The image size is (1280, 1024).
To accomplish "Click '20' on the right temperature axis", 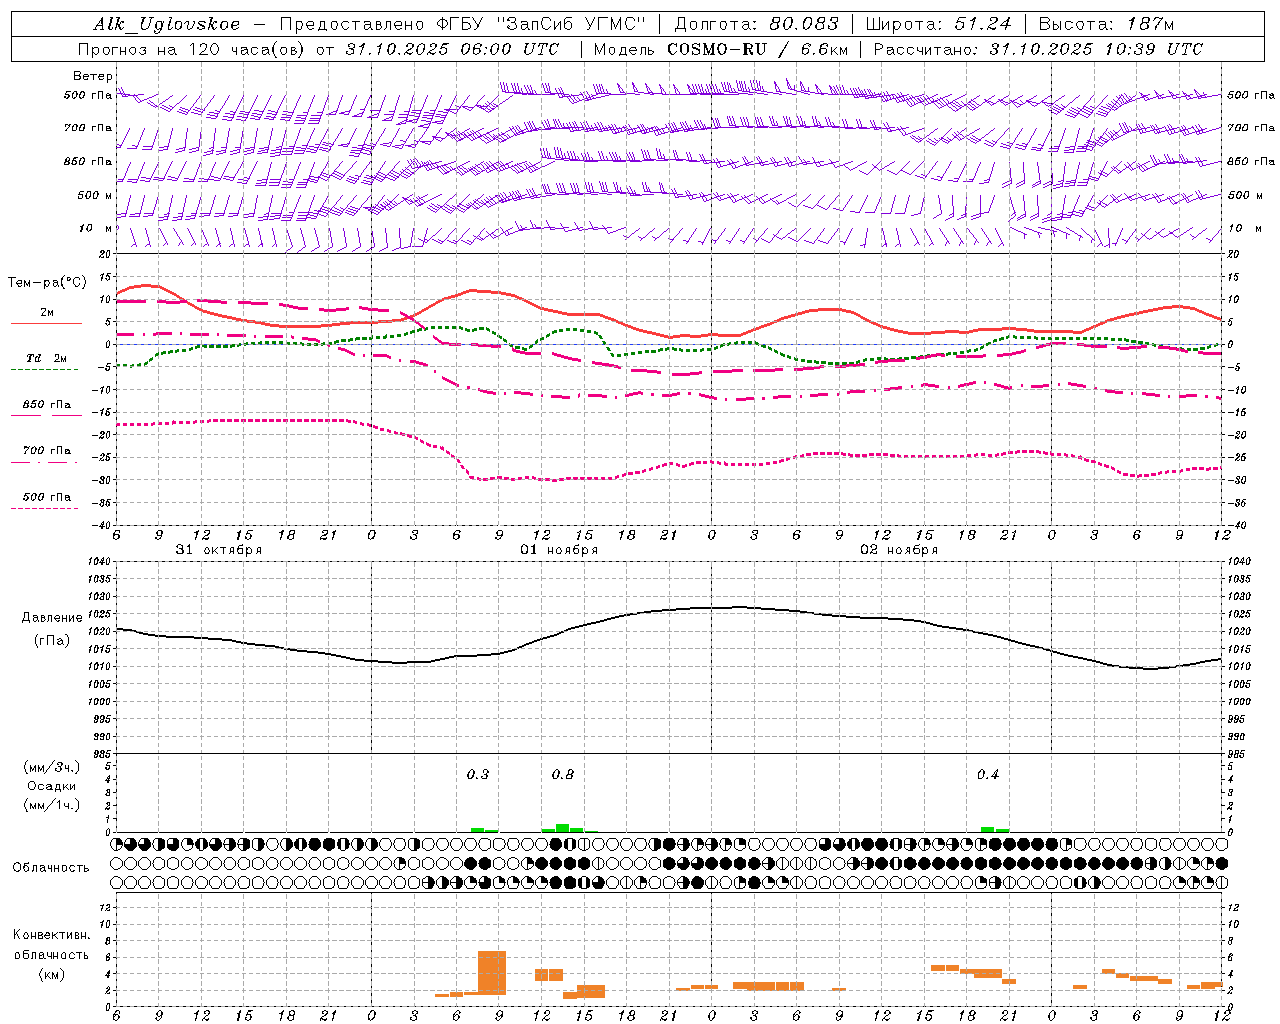I will [x=1233, y=254].
